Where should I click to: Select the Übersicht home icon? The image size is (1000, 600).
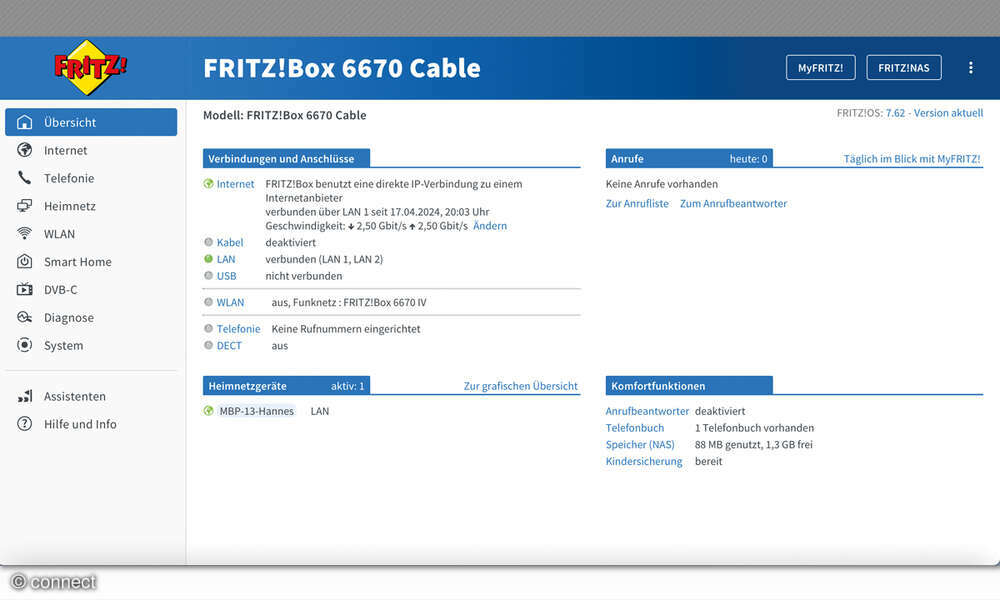[x=23, y=122]
